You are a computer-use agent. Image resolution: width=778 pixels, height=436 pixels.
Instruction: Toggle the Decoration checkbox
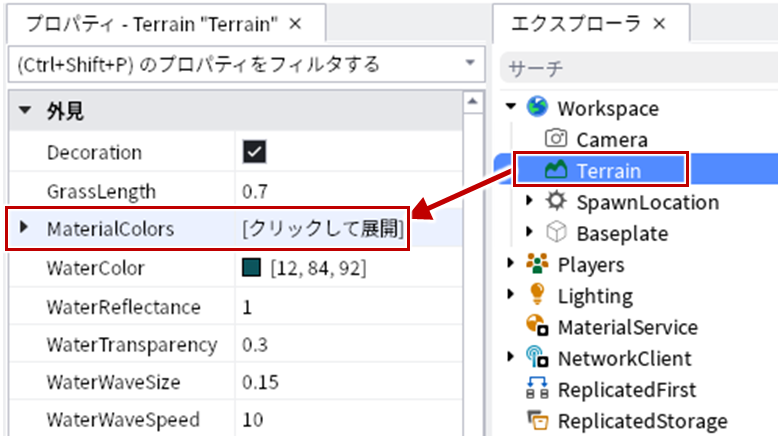254,152
